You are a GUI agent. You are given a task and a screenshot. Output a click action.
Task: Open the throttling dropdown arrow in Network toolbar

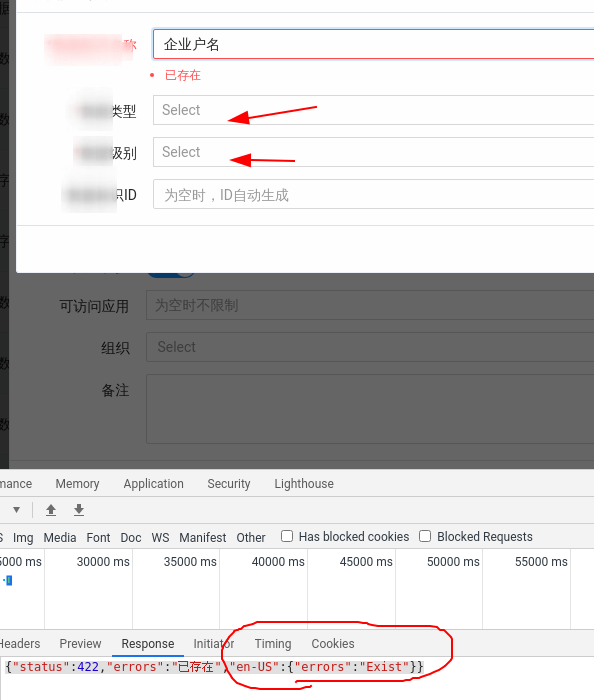(x=17, y=510)
